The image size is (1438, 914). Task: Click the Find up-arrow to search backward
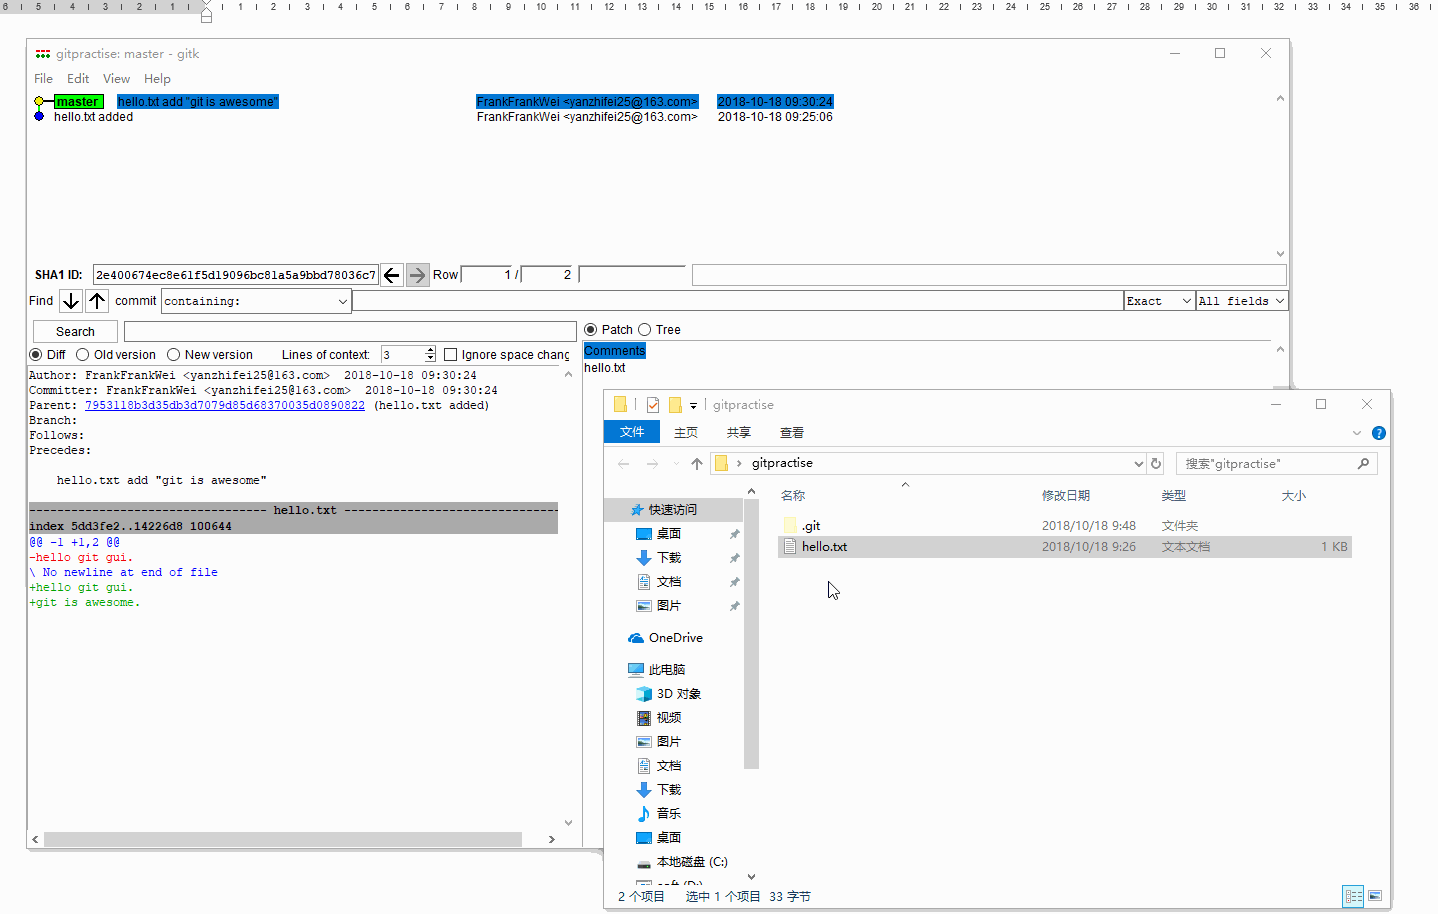[96, 300]
